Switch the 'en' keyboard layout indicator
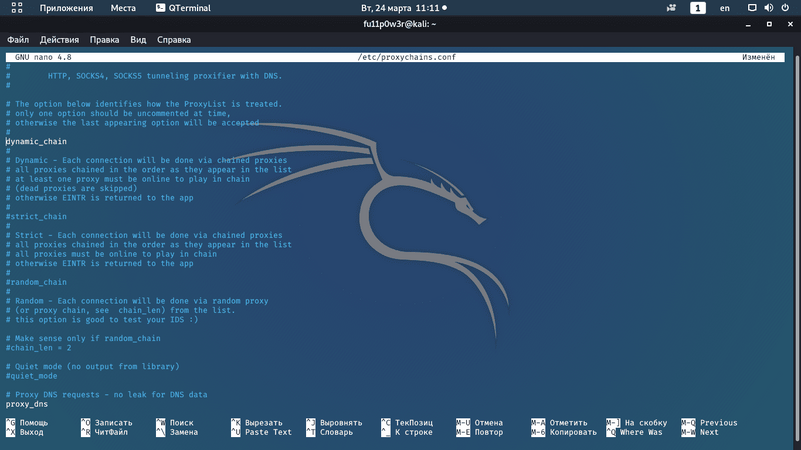801x450 pixels. point(725,8)
